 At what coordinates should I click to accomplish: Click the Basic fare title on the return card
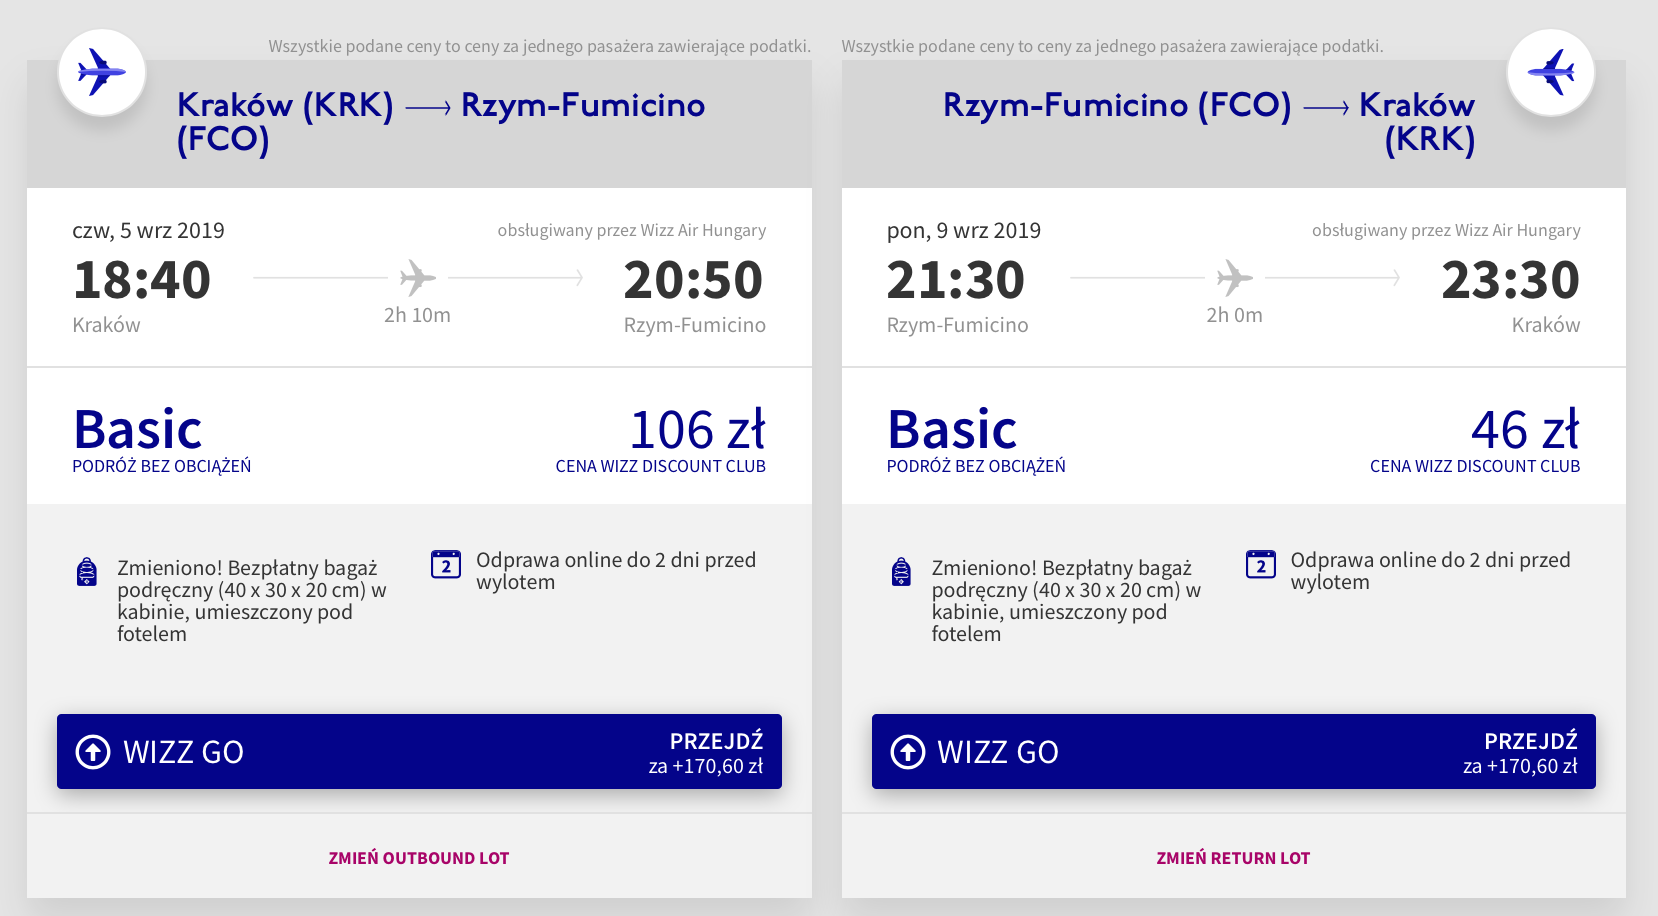(x=952, y=430)
